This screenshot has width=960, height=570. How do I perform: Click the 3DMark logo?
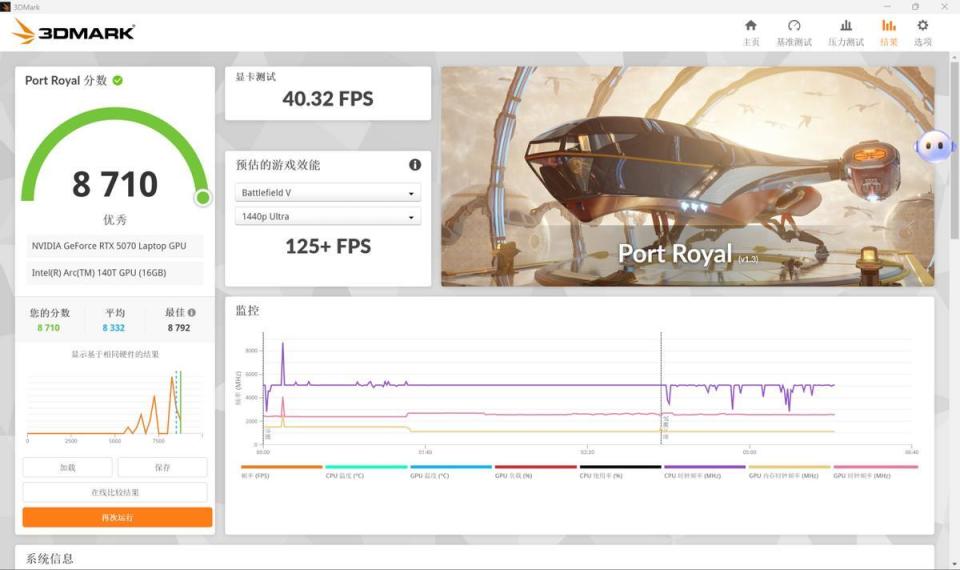[74, 32]
